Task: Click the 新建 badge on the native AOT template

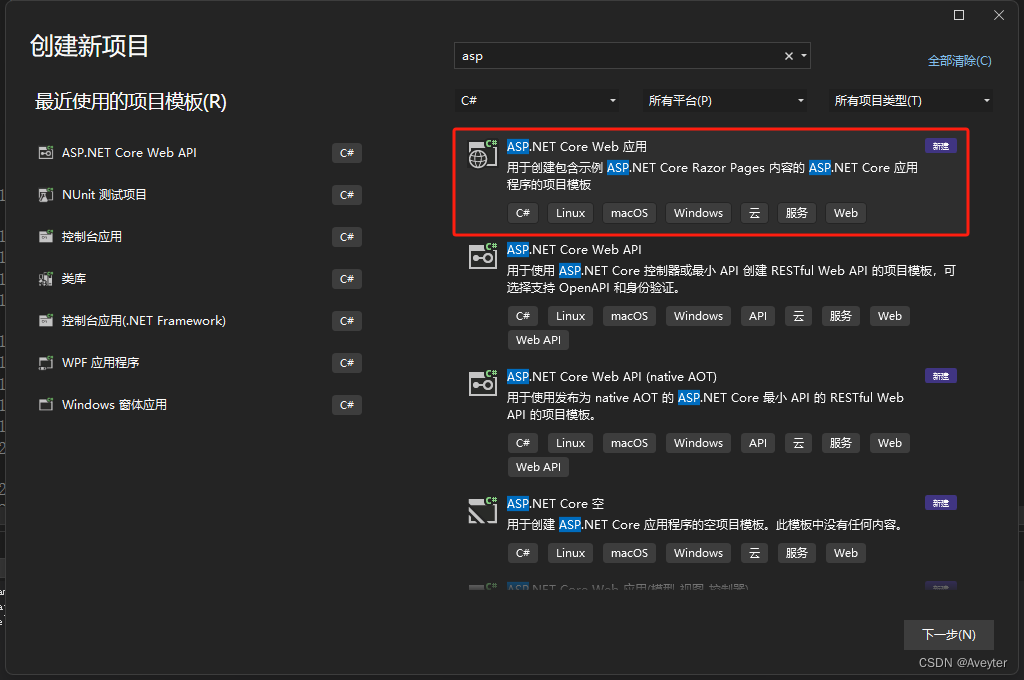Action: [x=940, y=376]
